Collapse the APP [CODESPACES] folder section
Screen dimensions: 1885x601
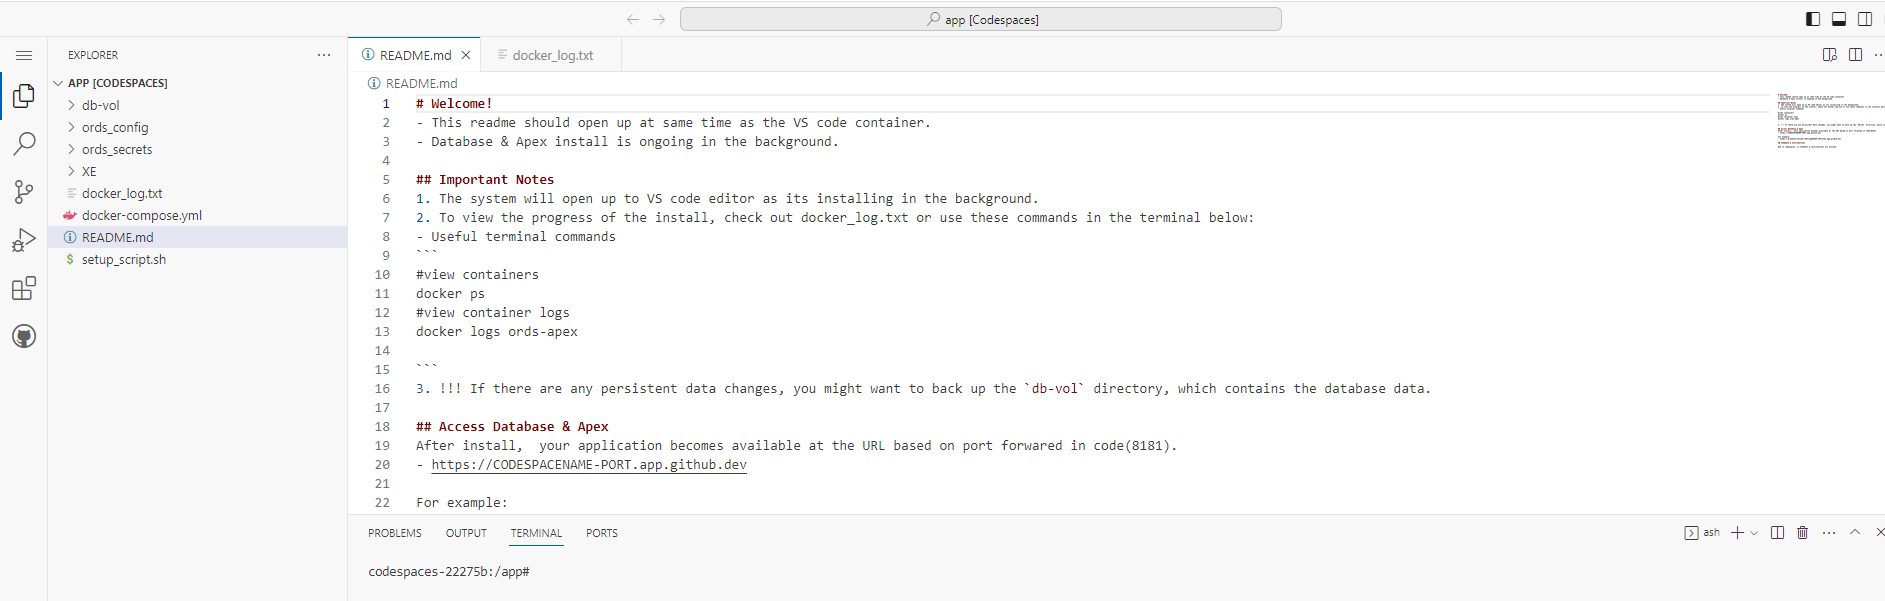pyautogui.click(x=117, y=83)
